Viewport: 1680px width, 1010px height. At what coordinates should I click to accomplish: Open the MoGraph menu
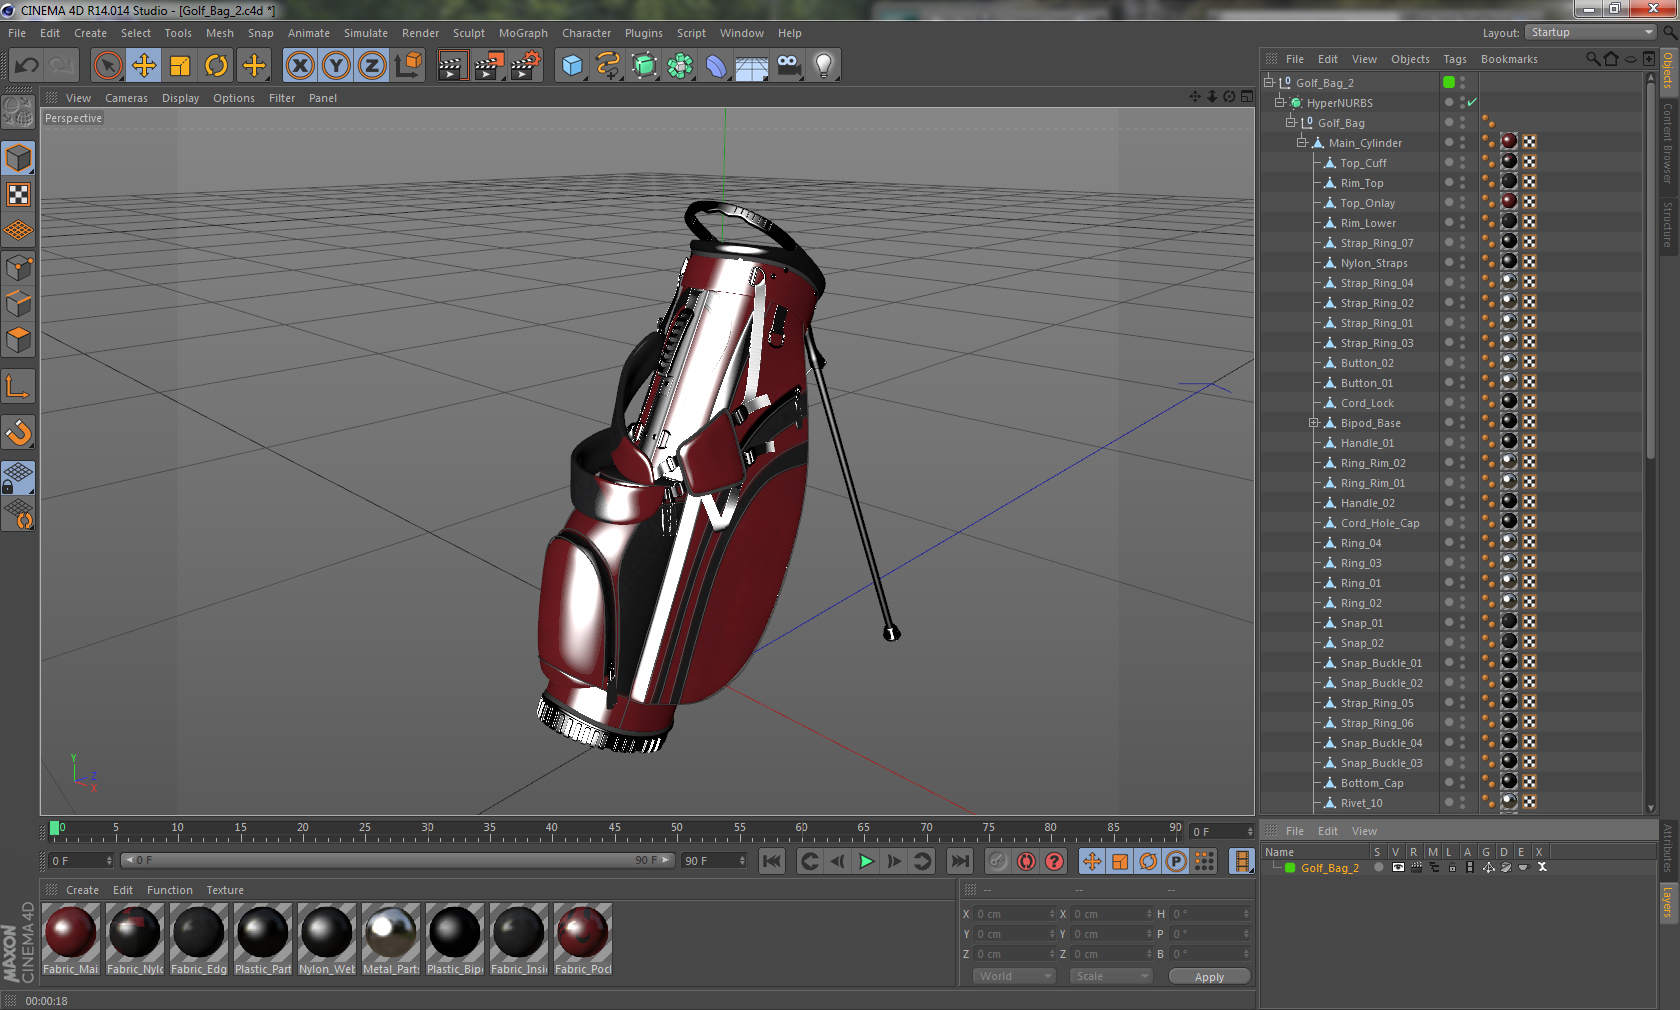(523, 33)
